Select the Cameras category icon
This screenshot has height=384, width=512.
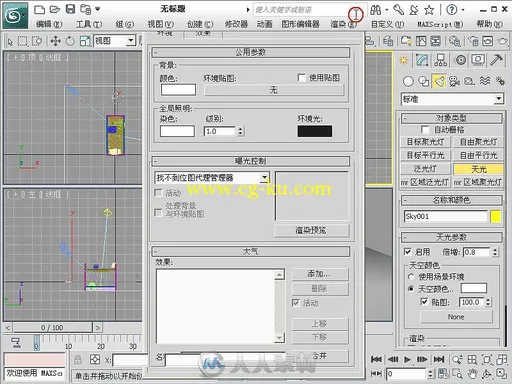[x=454, y=81]
